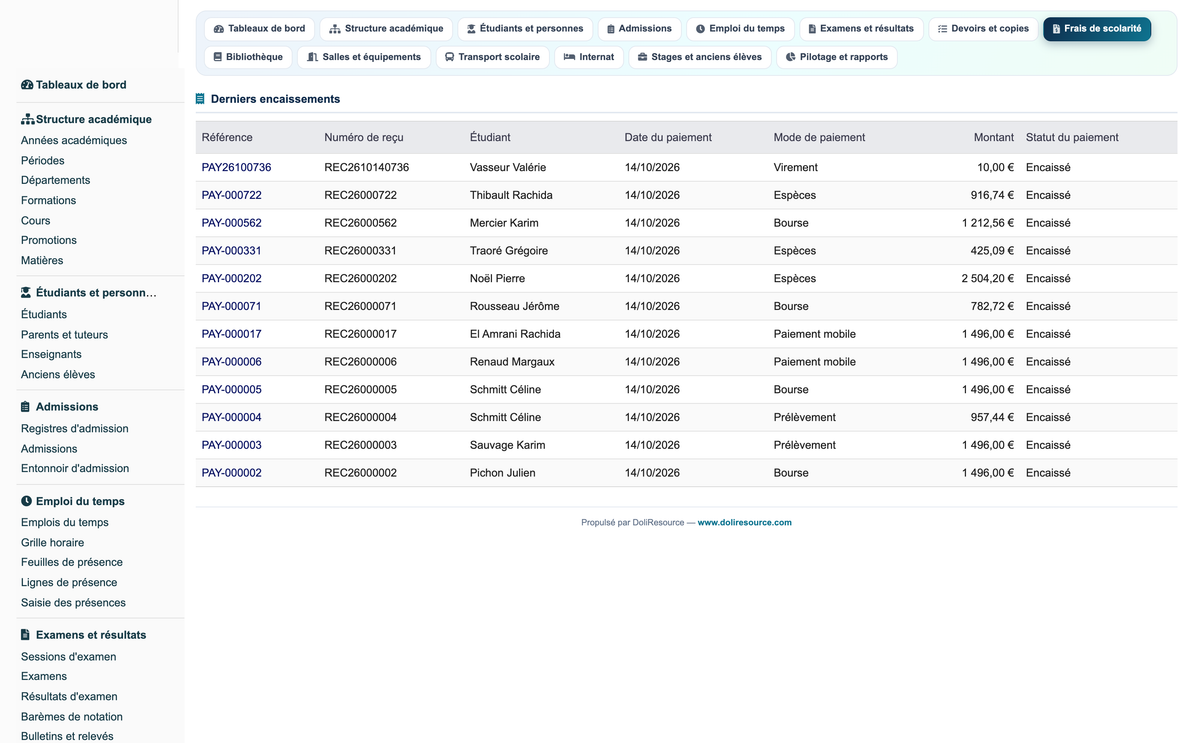
Task: Open payment reference PAY-000006
Action: [x=232, y=362]
